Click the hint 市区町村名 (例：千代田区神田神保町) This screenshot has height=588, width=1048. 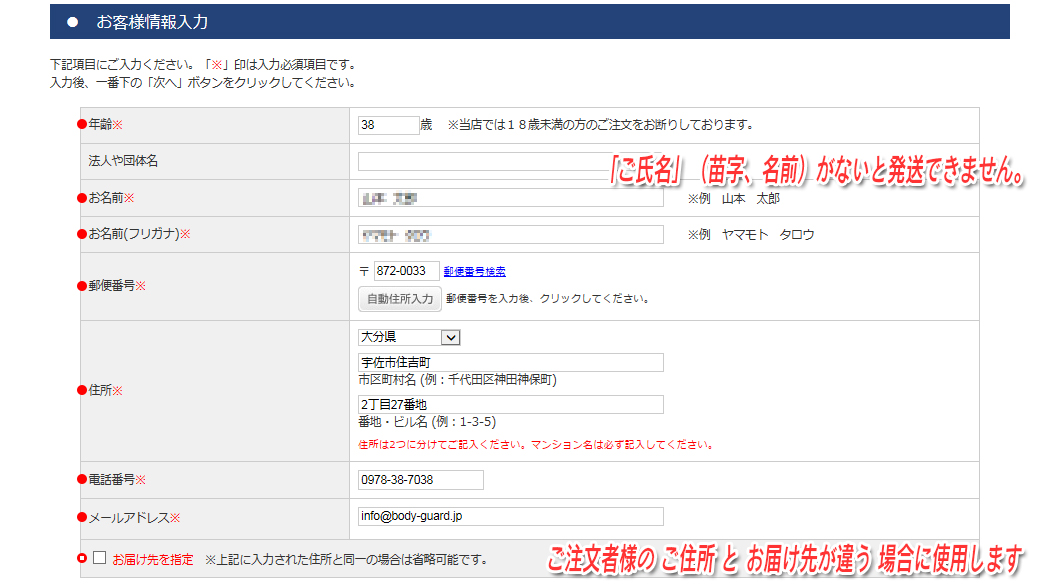coord(457,380)
